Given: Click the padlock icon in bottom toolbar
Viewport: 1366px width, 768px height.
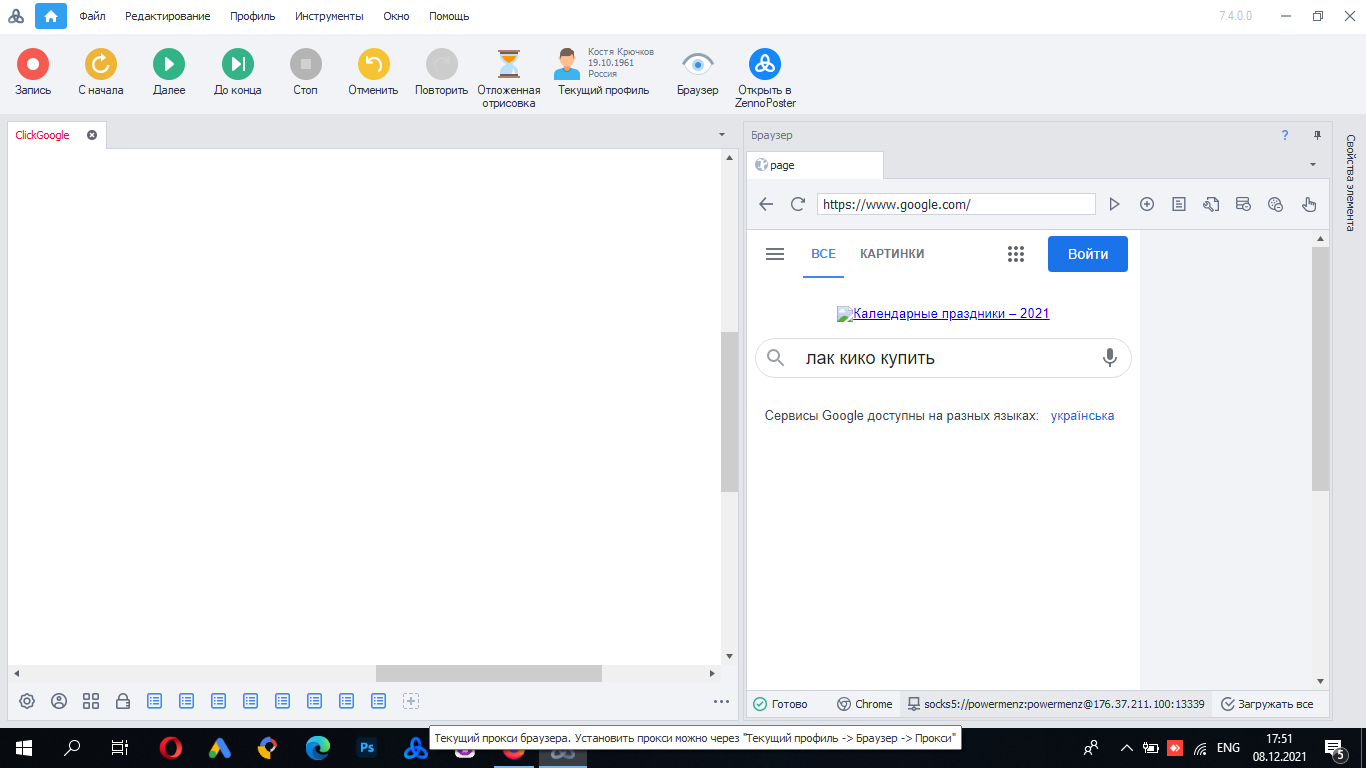Looking at the screenshot, I should (123, 701).
